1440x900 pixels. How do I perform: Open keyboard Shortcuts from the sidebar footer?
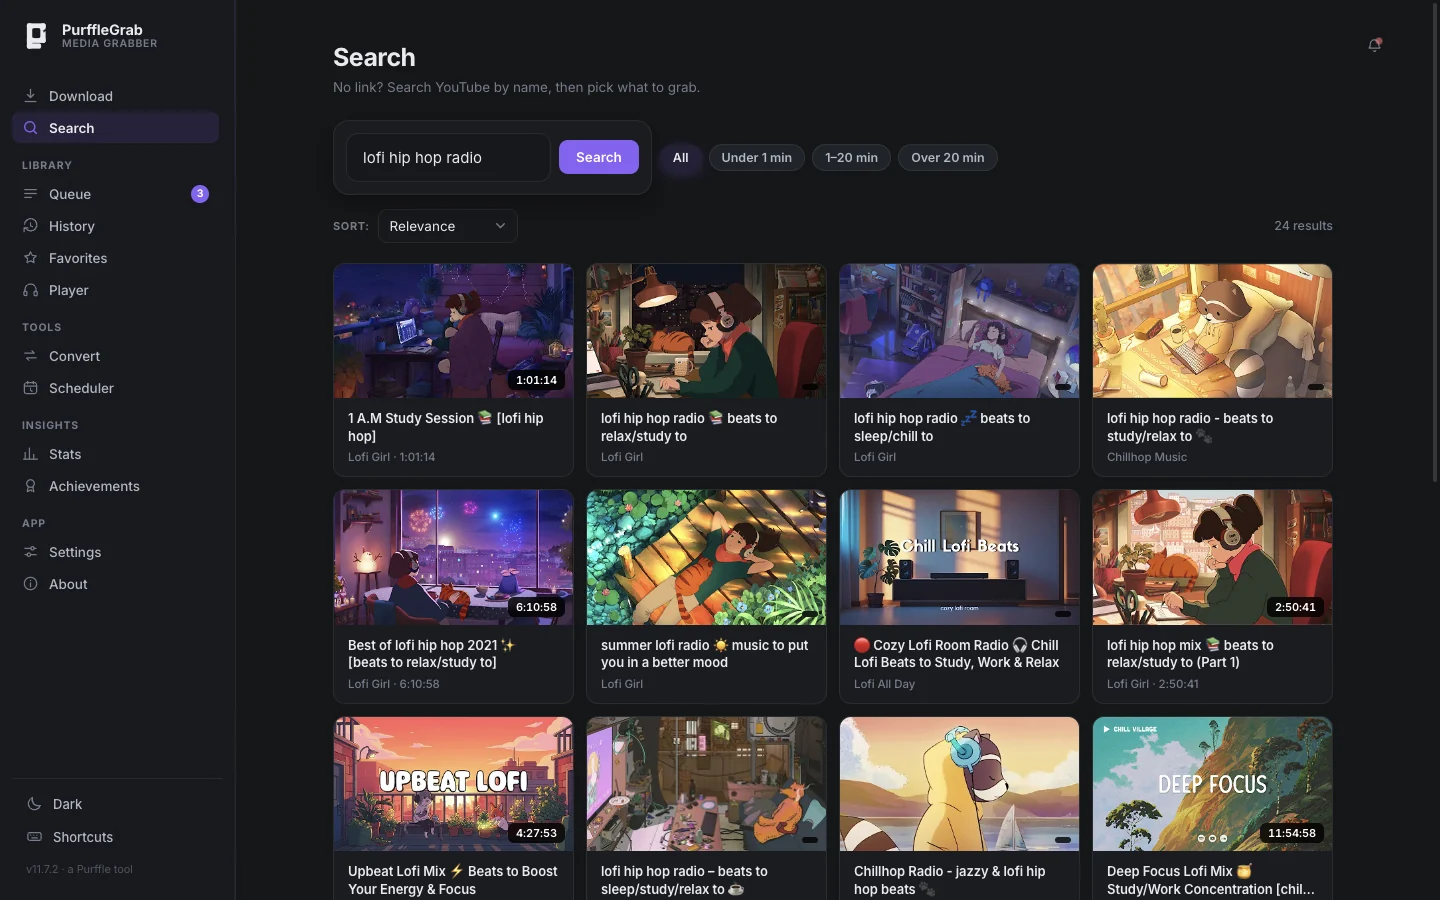coord(117,837)
